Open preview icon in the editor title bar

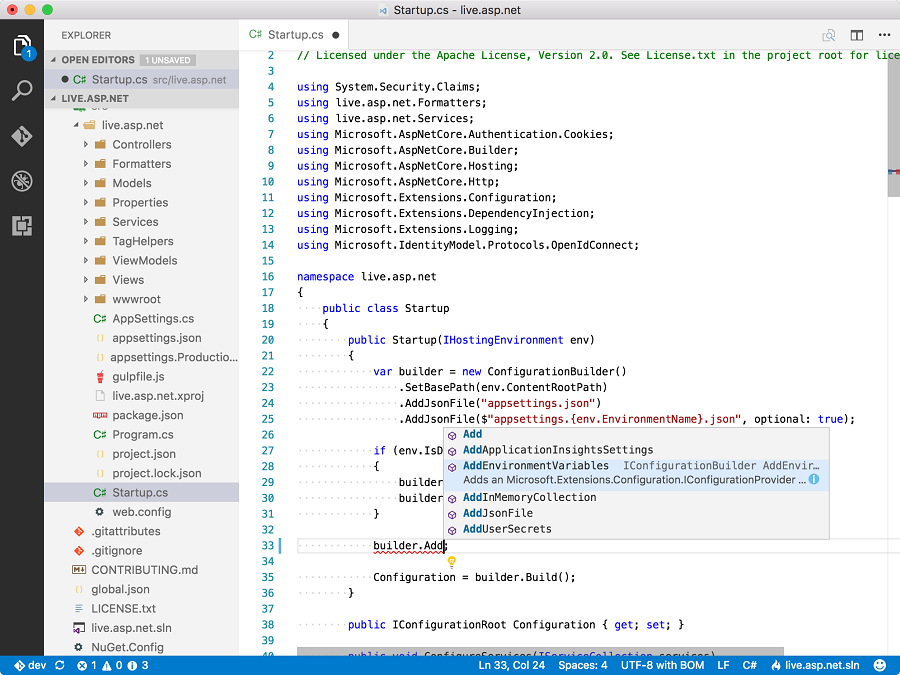828,34
